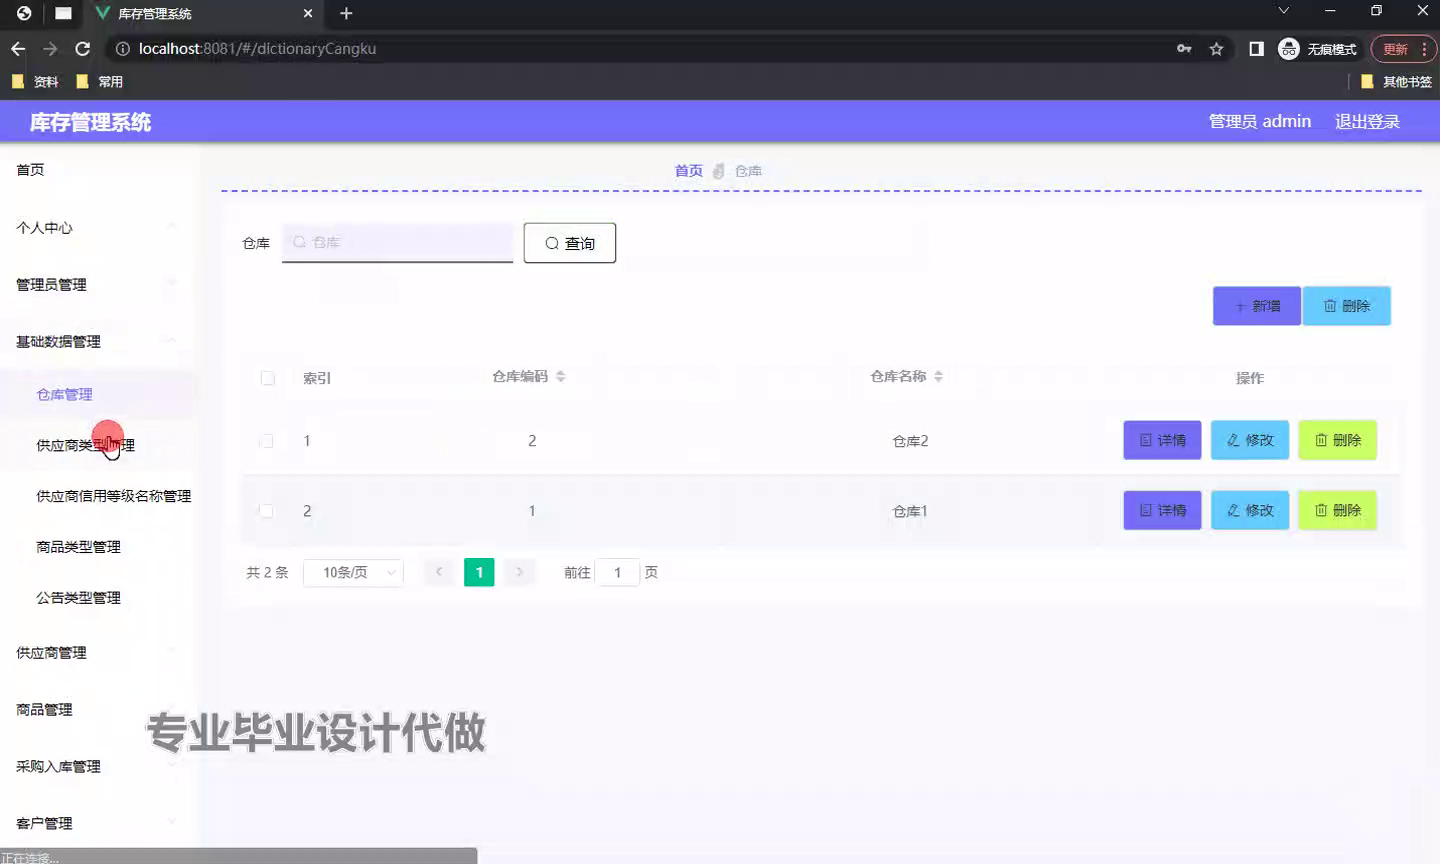Open 其他书签 folder
This screenshot has width=1440, height=864.
1397,82
